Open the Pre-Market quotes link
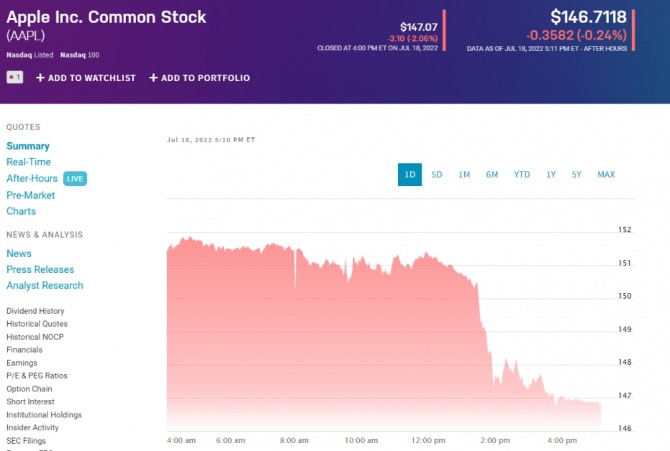Image resolution: width=670 pixels, height=451 pixels. tap(29, 195)
